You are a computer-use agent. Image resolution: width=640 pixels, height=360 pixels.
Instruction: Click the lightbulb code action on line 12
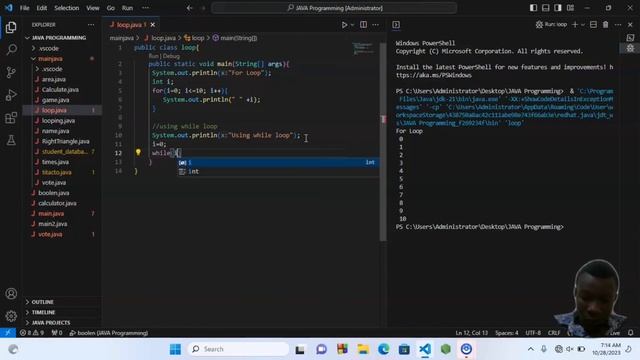click(x=138, y=152)
